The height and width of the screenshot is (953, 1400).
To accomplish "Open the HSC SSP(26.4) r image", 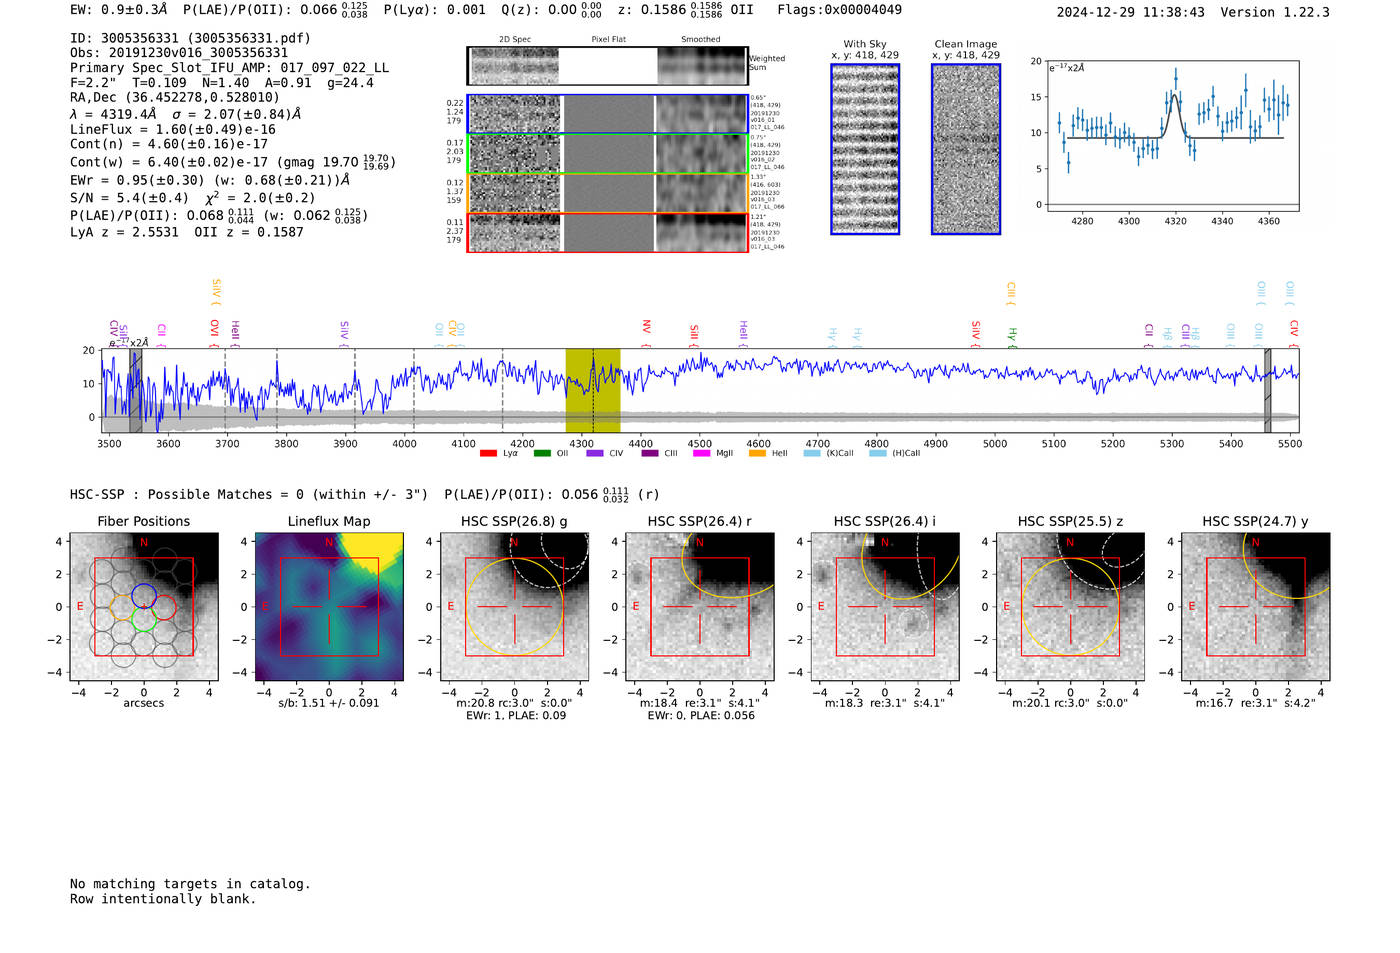I will pyautogui.click(x=700, y=607).
